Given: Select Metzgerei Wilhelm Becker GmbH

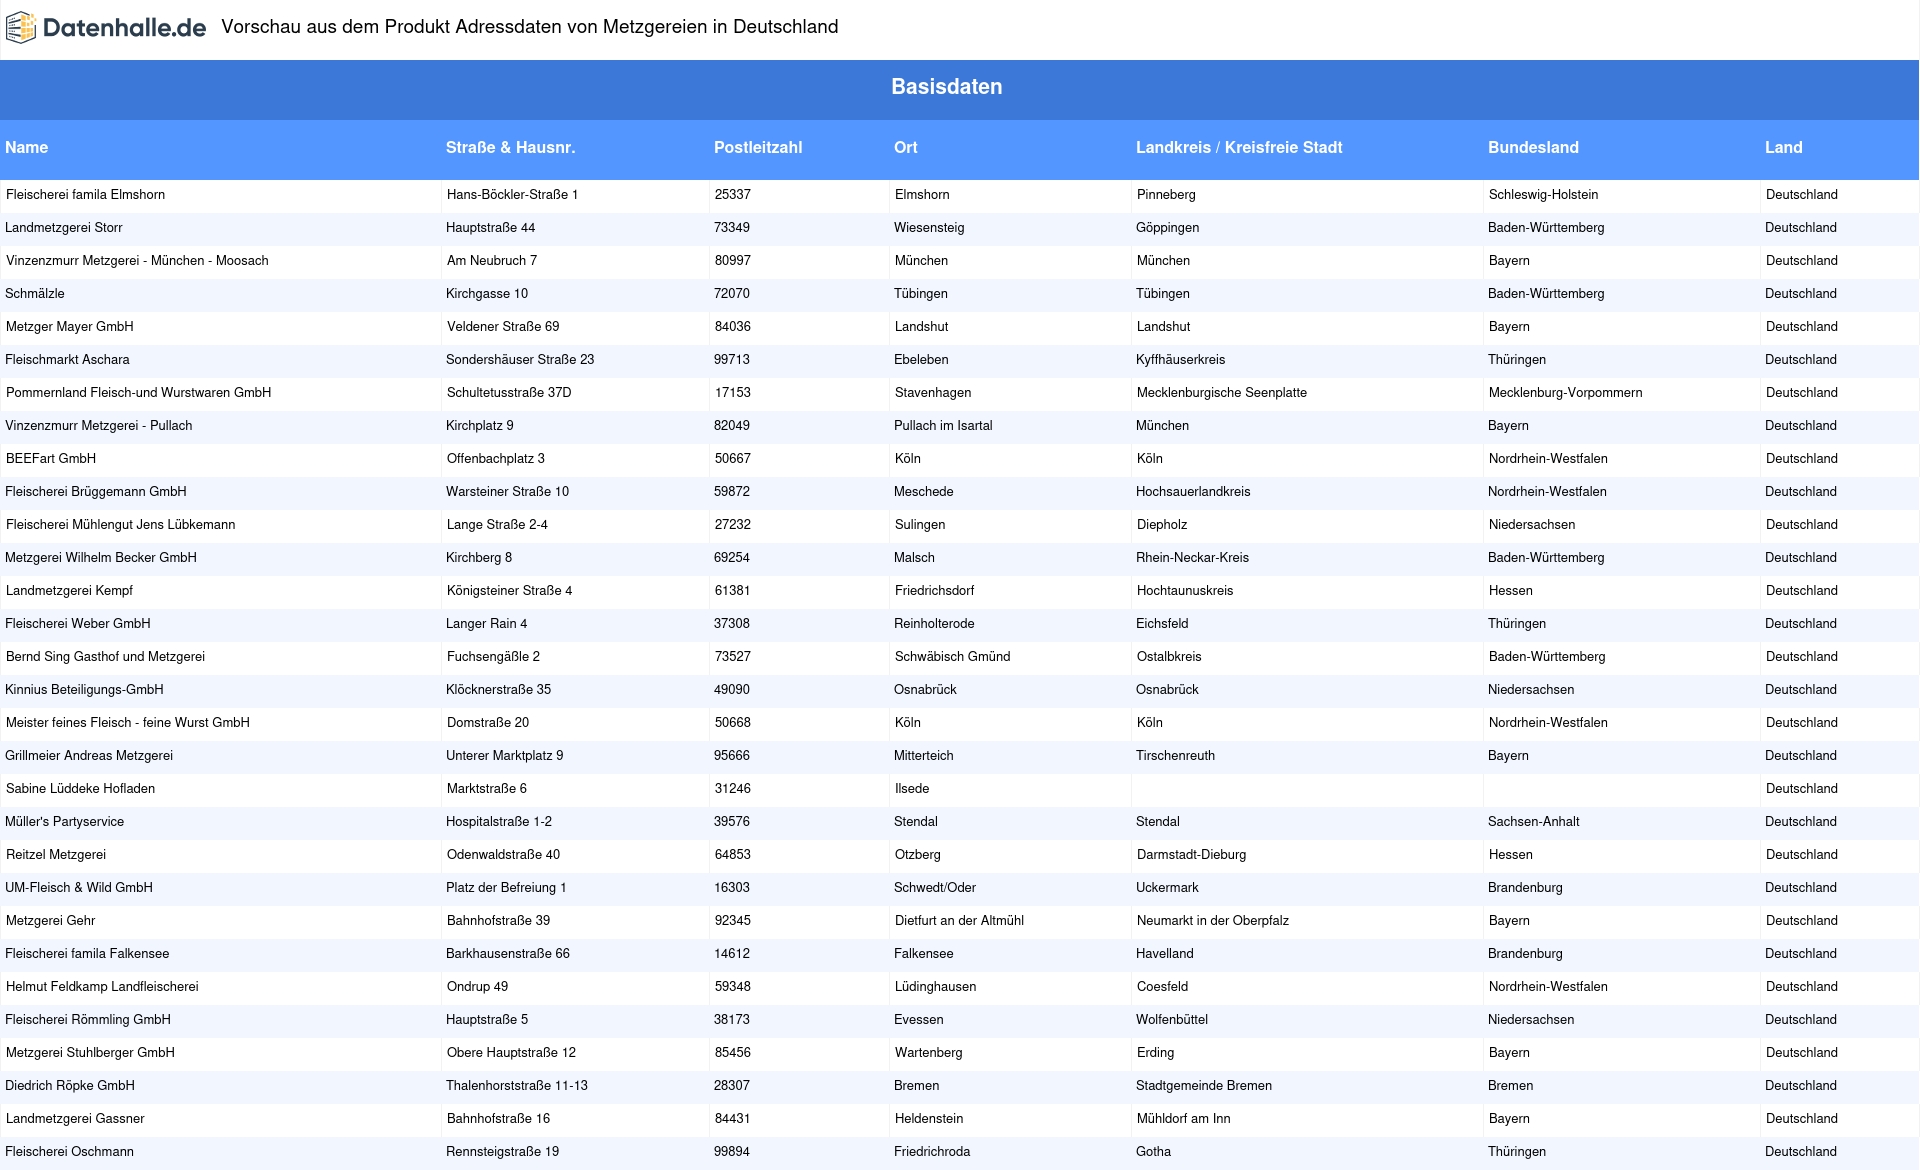Looking at the screenshot, I should [101, 558].
